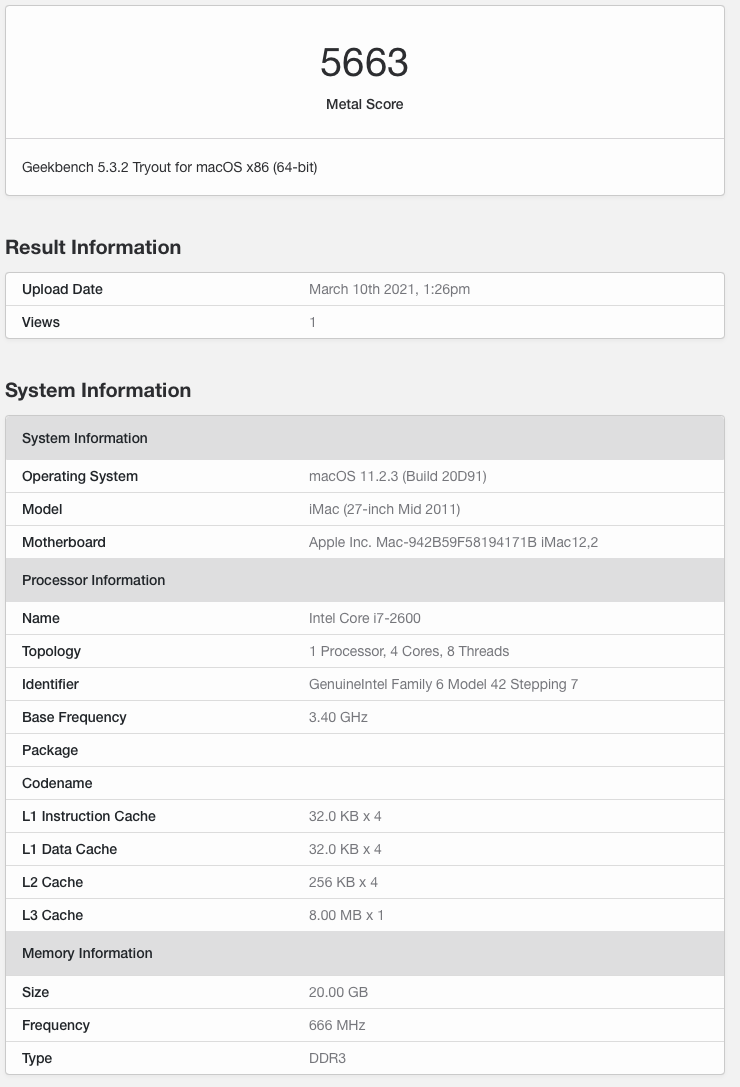Select 'macOS 11.2.3 (Build 20D91)' value
The image size is (740, 1087).
[397, 476]
